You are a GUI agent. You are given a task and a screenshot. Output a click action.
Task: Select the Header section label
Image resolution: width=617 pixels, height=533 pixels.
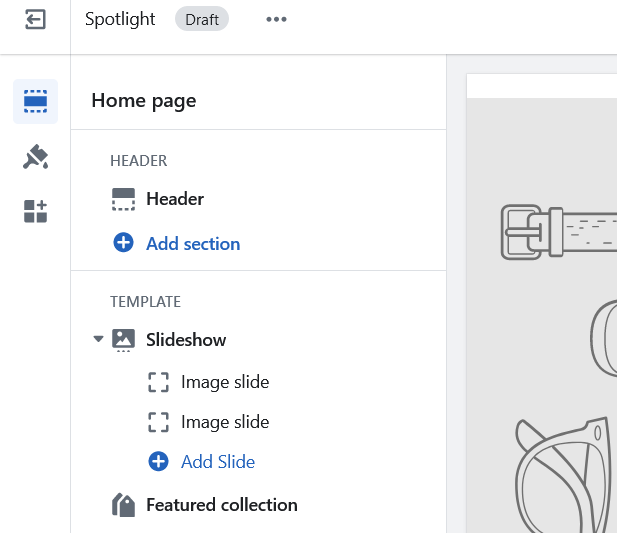pos(175,199)
